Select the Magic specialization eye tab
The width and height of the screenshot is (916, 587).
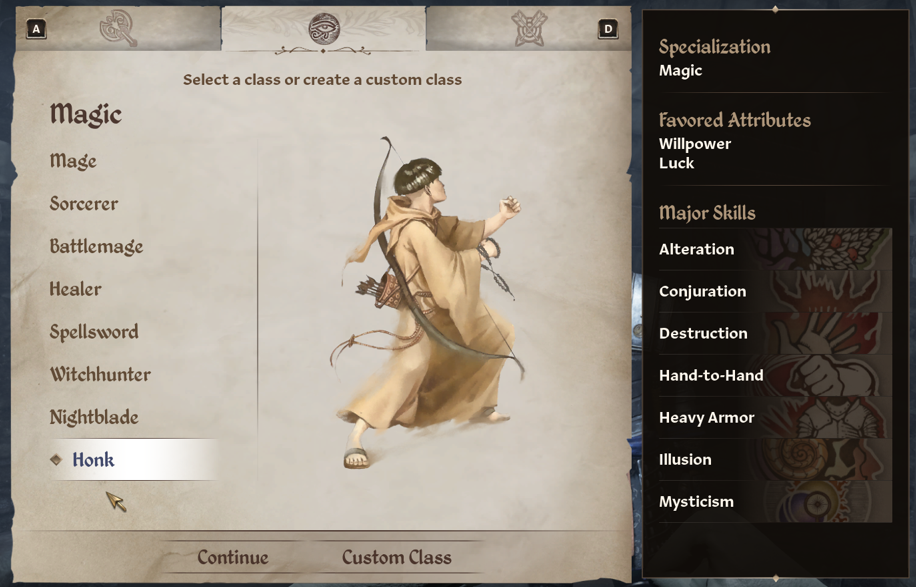click(324, 28)
